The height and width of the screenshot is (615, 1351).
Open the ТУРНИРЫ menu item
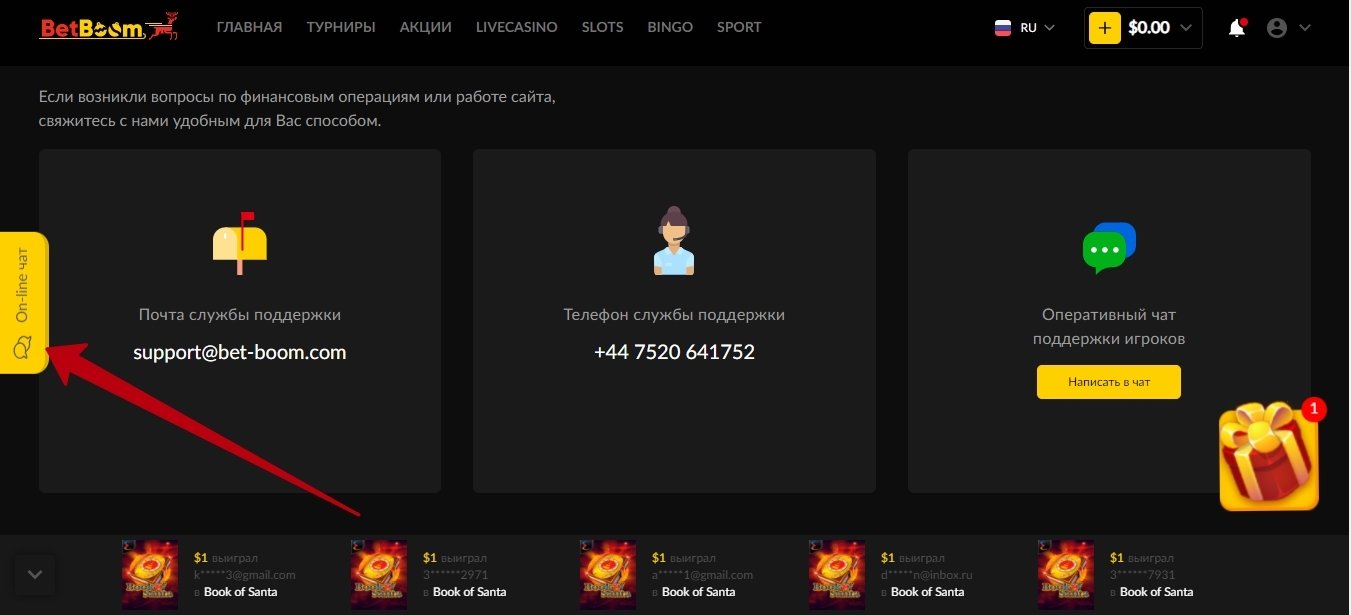point(341,27)
